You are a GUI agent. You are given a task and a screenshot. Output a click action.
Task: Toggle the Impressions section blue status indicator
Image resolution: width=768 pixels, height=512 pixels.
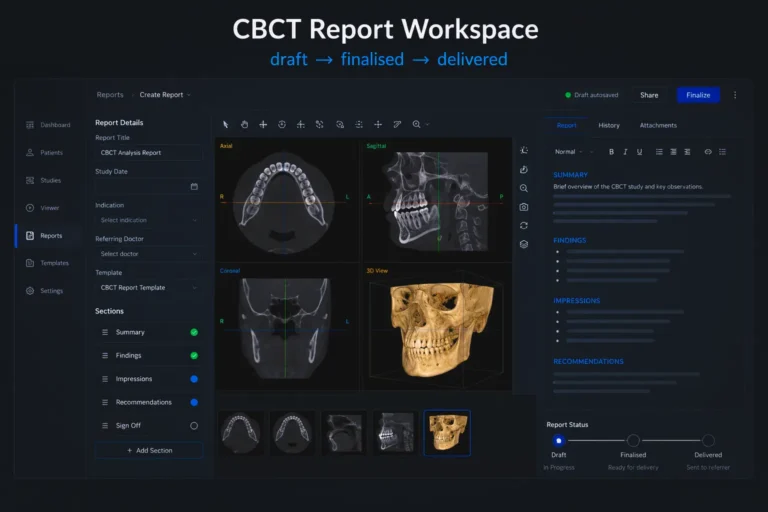(x=194, y=379)
